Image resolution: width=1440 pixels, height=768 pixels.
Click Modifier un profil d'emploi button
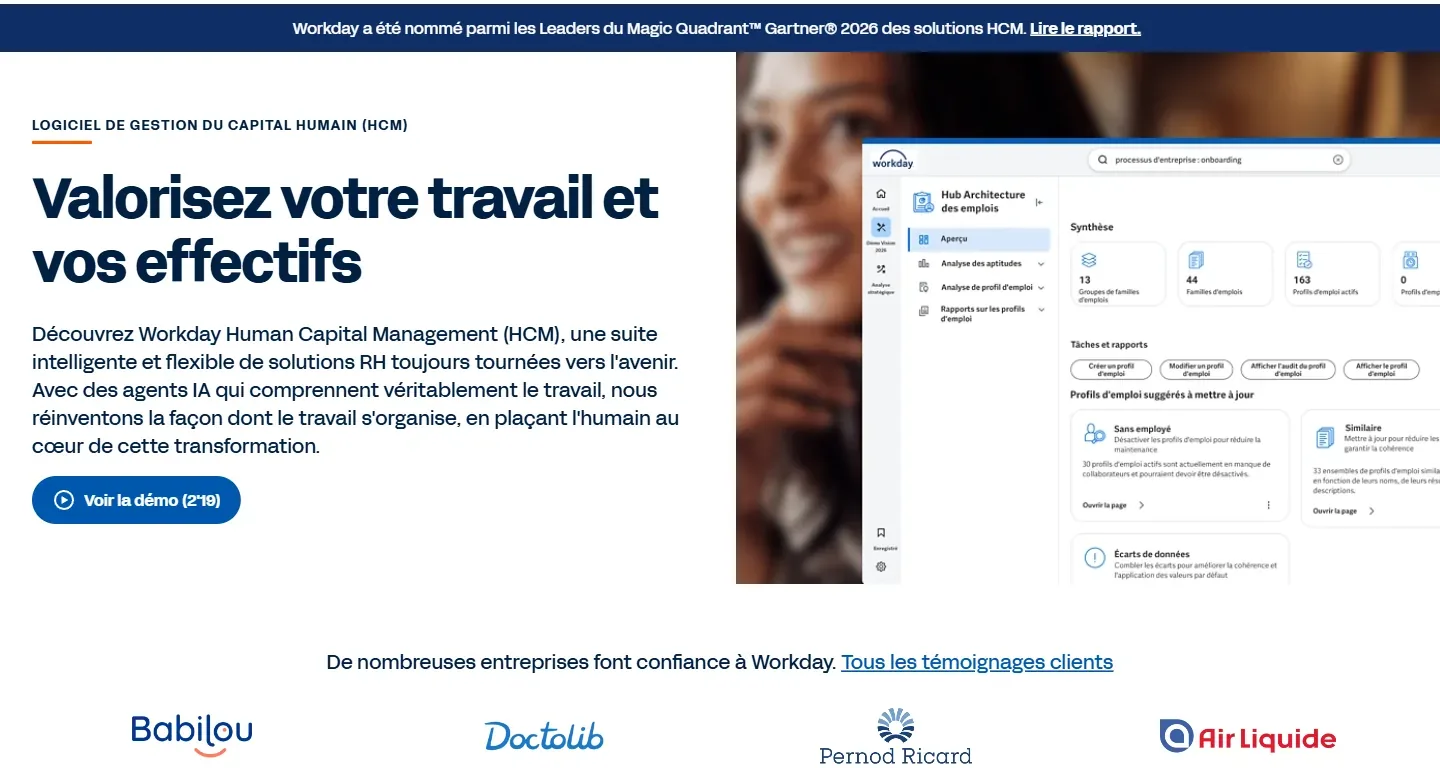[1197, 370]
